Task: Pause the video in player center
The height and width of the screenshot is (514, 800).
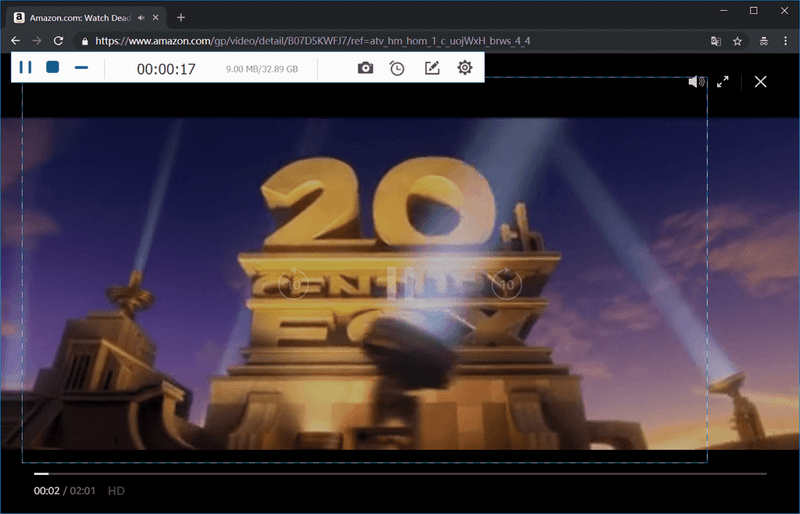Action: [399, 285]
